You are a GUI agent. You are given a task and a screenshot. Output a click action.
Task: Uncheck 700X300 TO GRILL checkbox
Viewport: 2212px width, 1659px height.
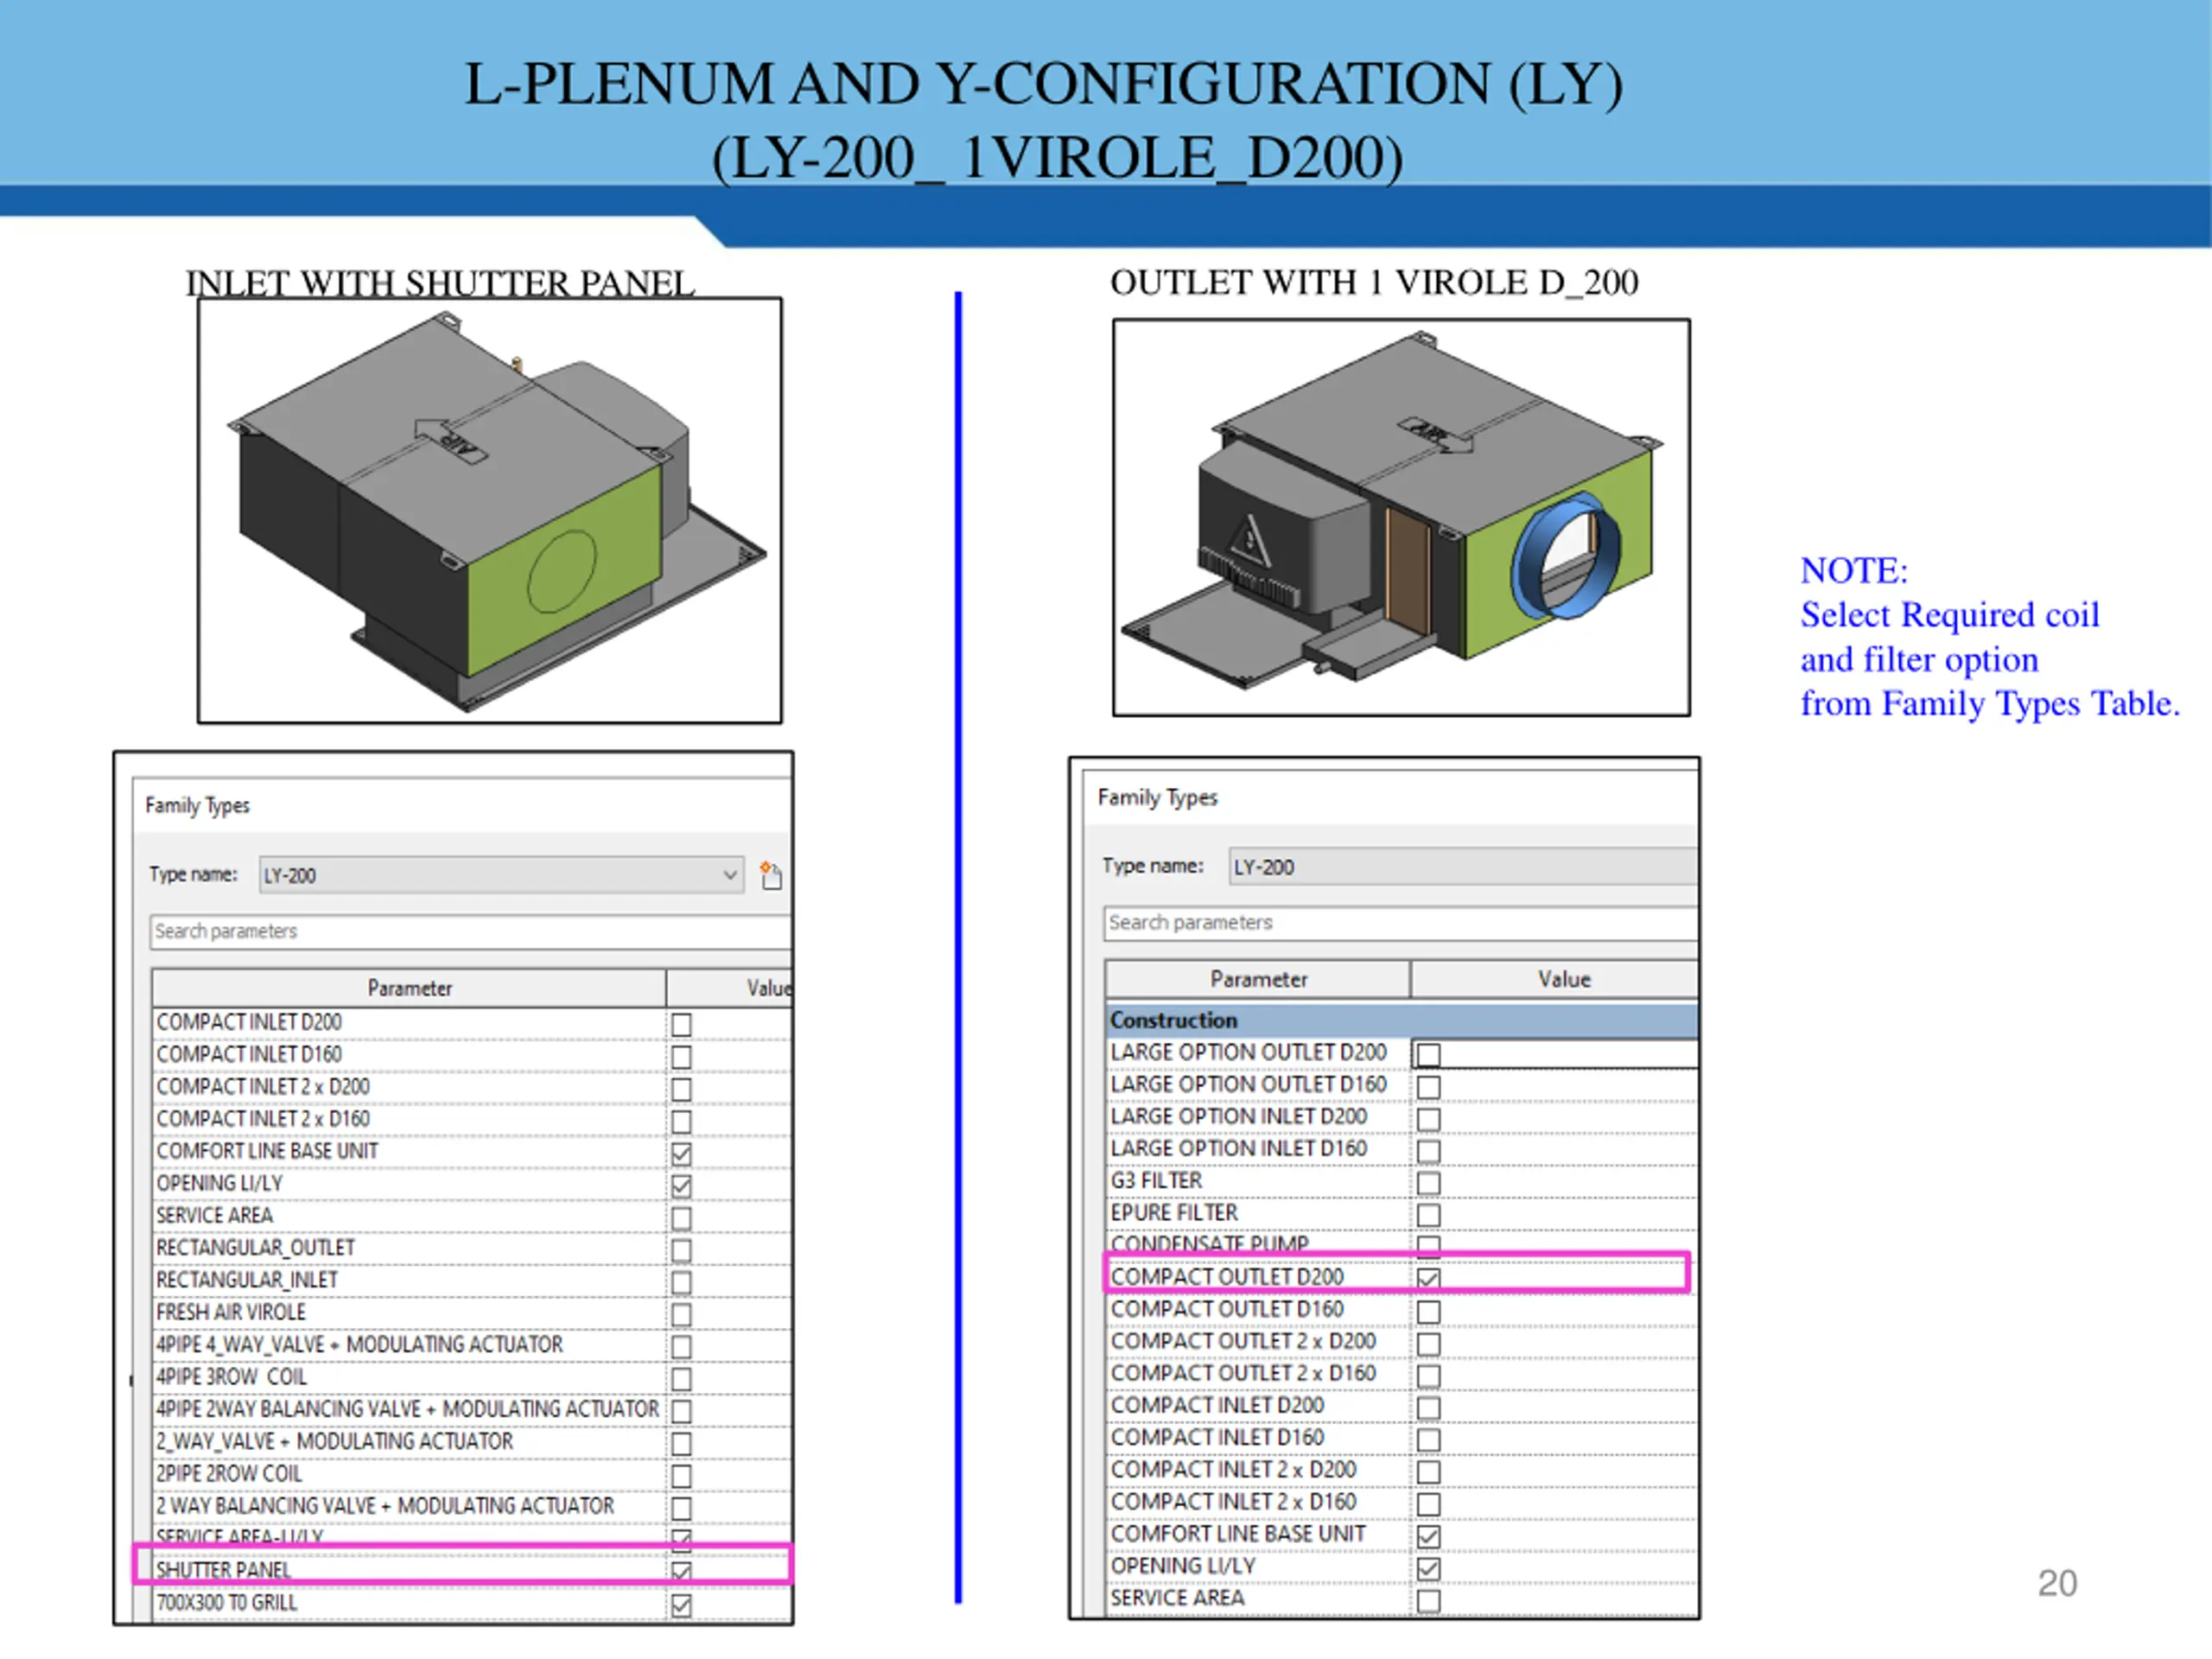[x=681, y=1605]
